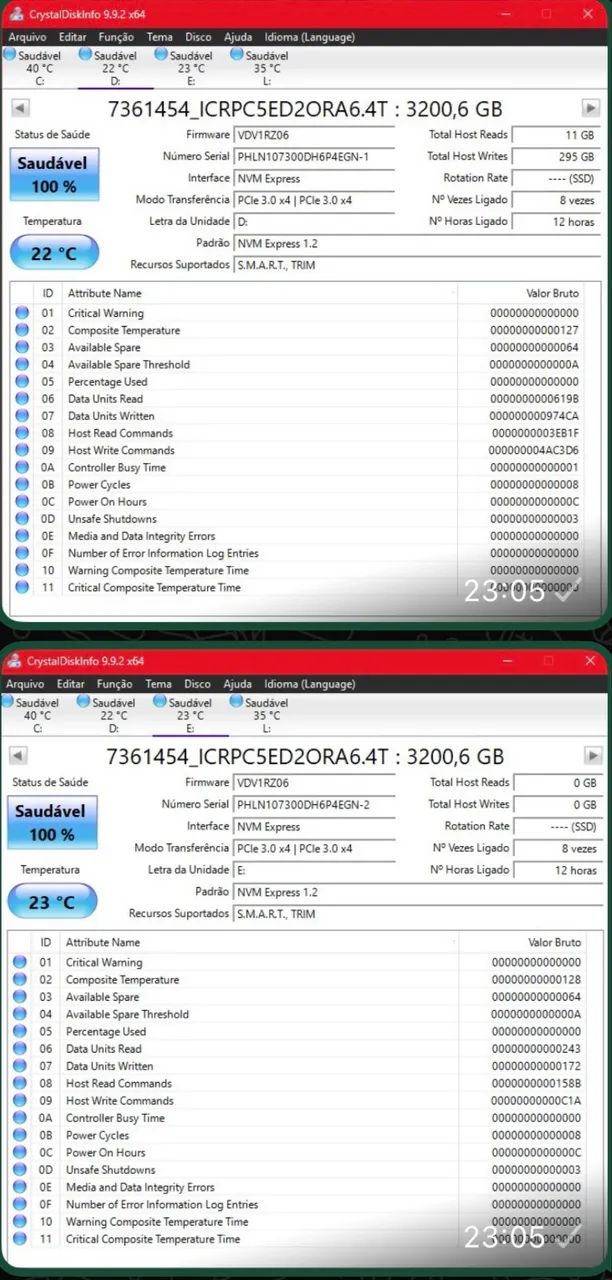The width and height of the screenshot is (612, 1280).
Task: Click the status icon of Host Write Commands row, bottom window
Action: click(20, 1101)
